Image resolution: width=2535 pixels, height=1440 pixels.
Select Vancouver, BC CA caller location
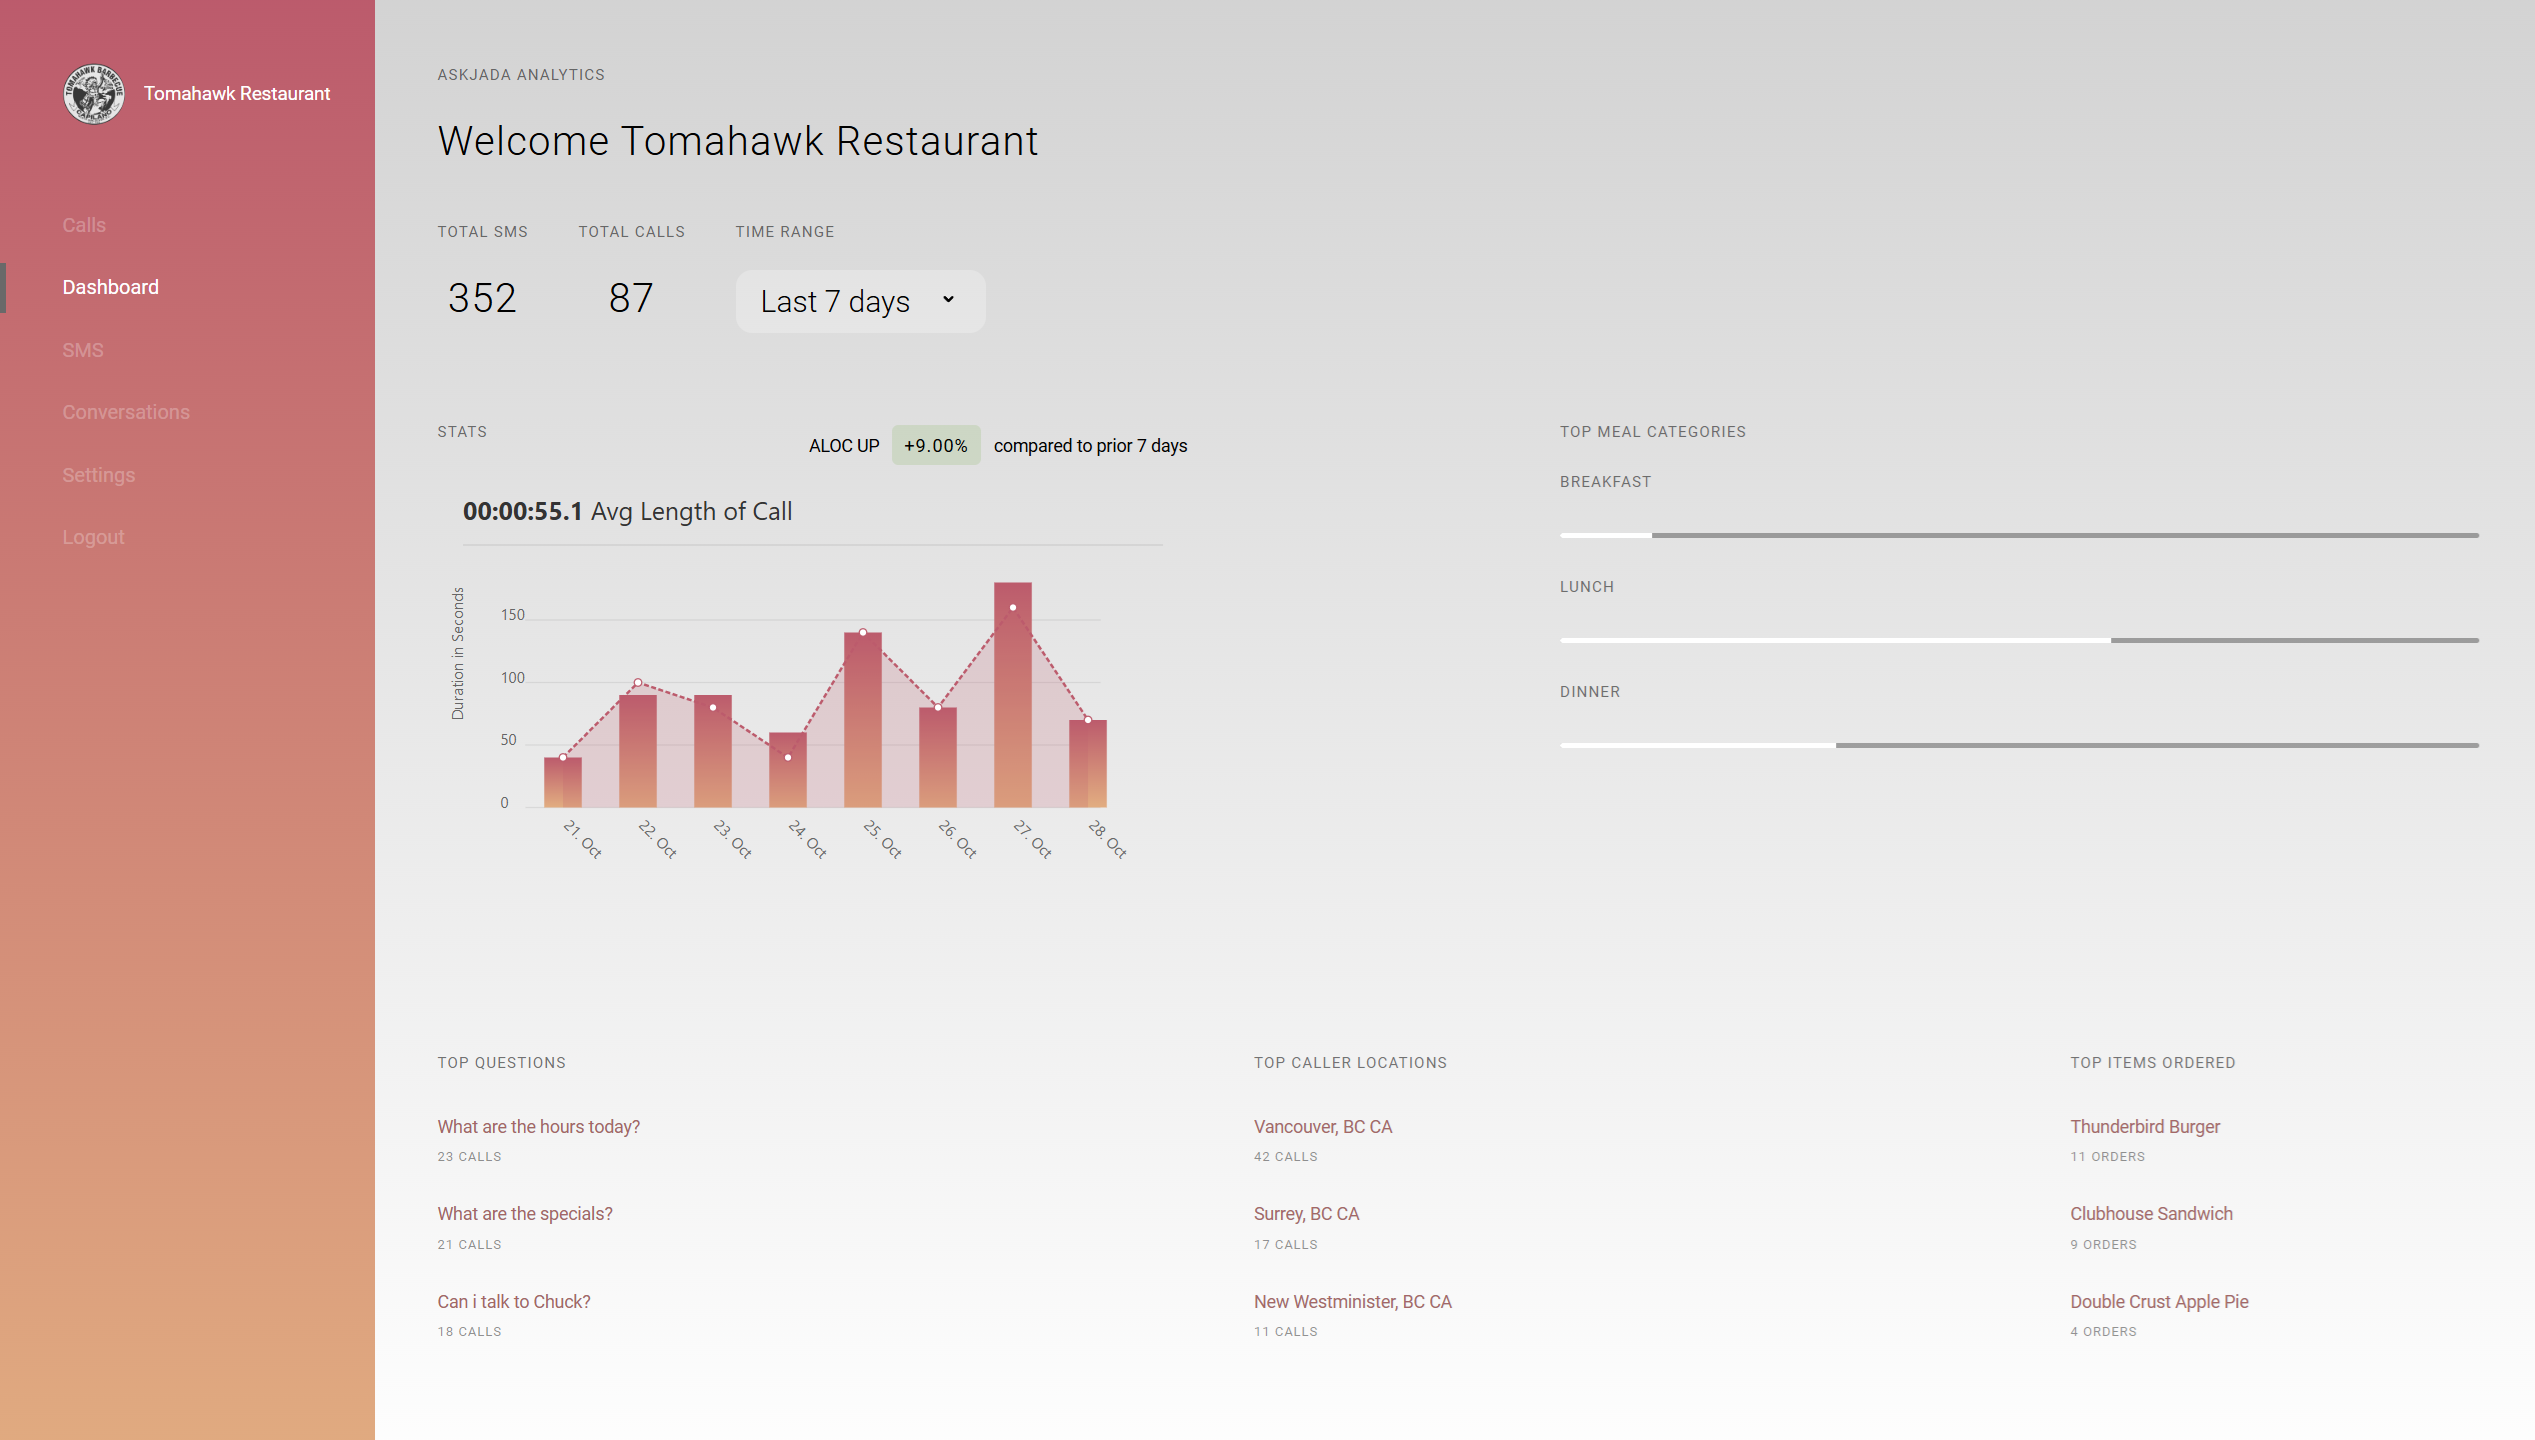click(1323, 1126)
